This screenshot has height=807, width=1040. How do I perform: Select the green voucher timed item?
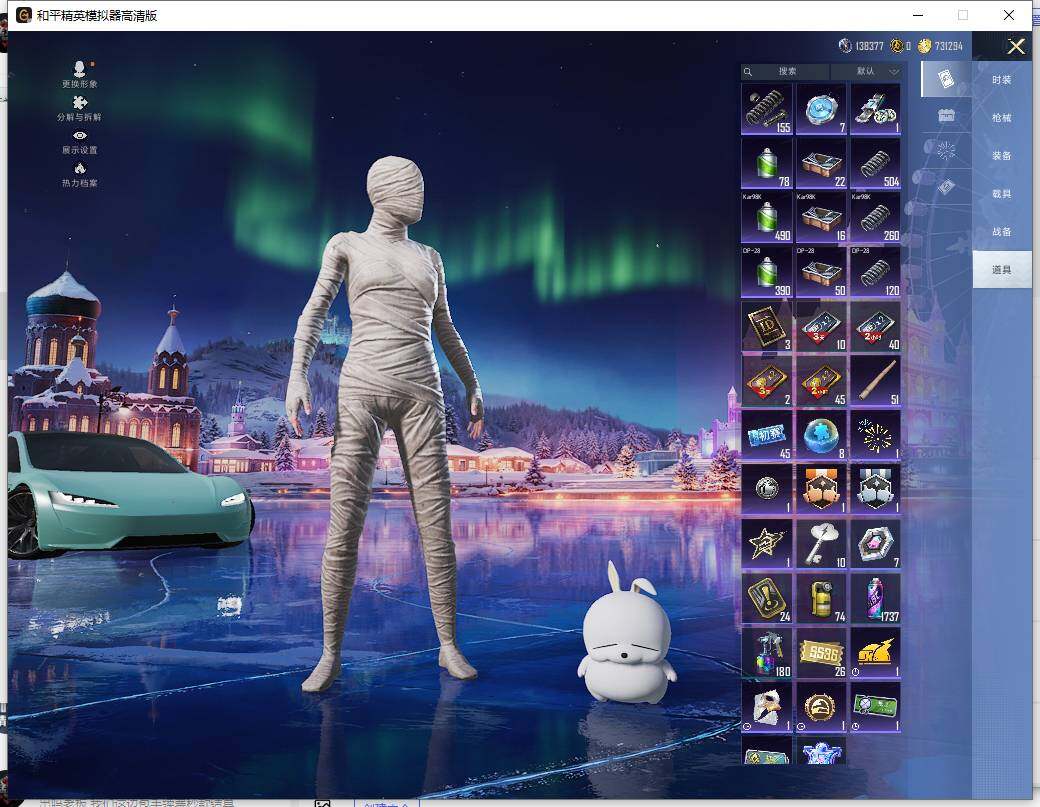click(876, 707)
